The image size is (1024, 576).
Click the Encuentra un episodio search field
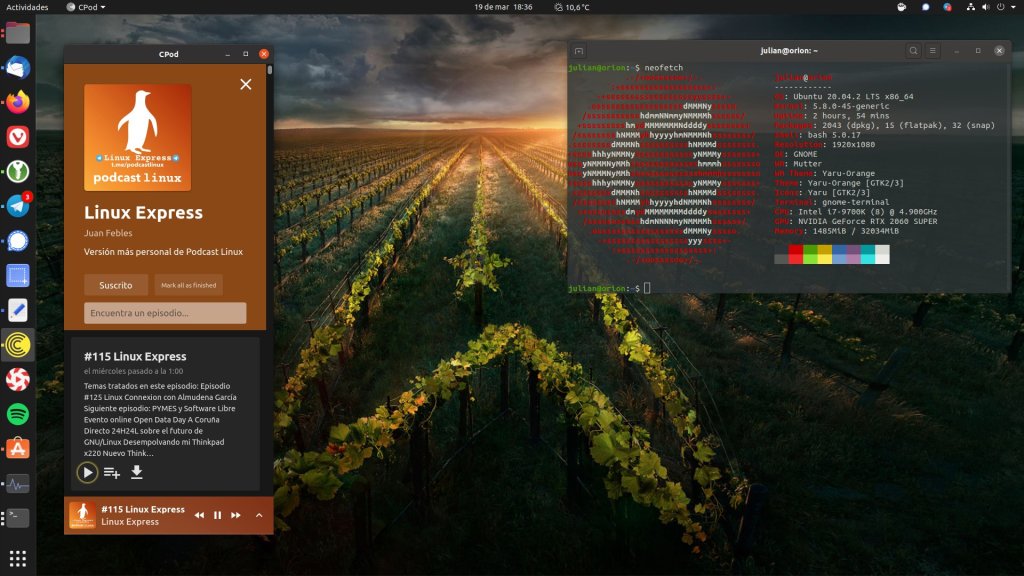[x=165, y=313]
